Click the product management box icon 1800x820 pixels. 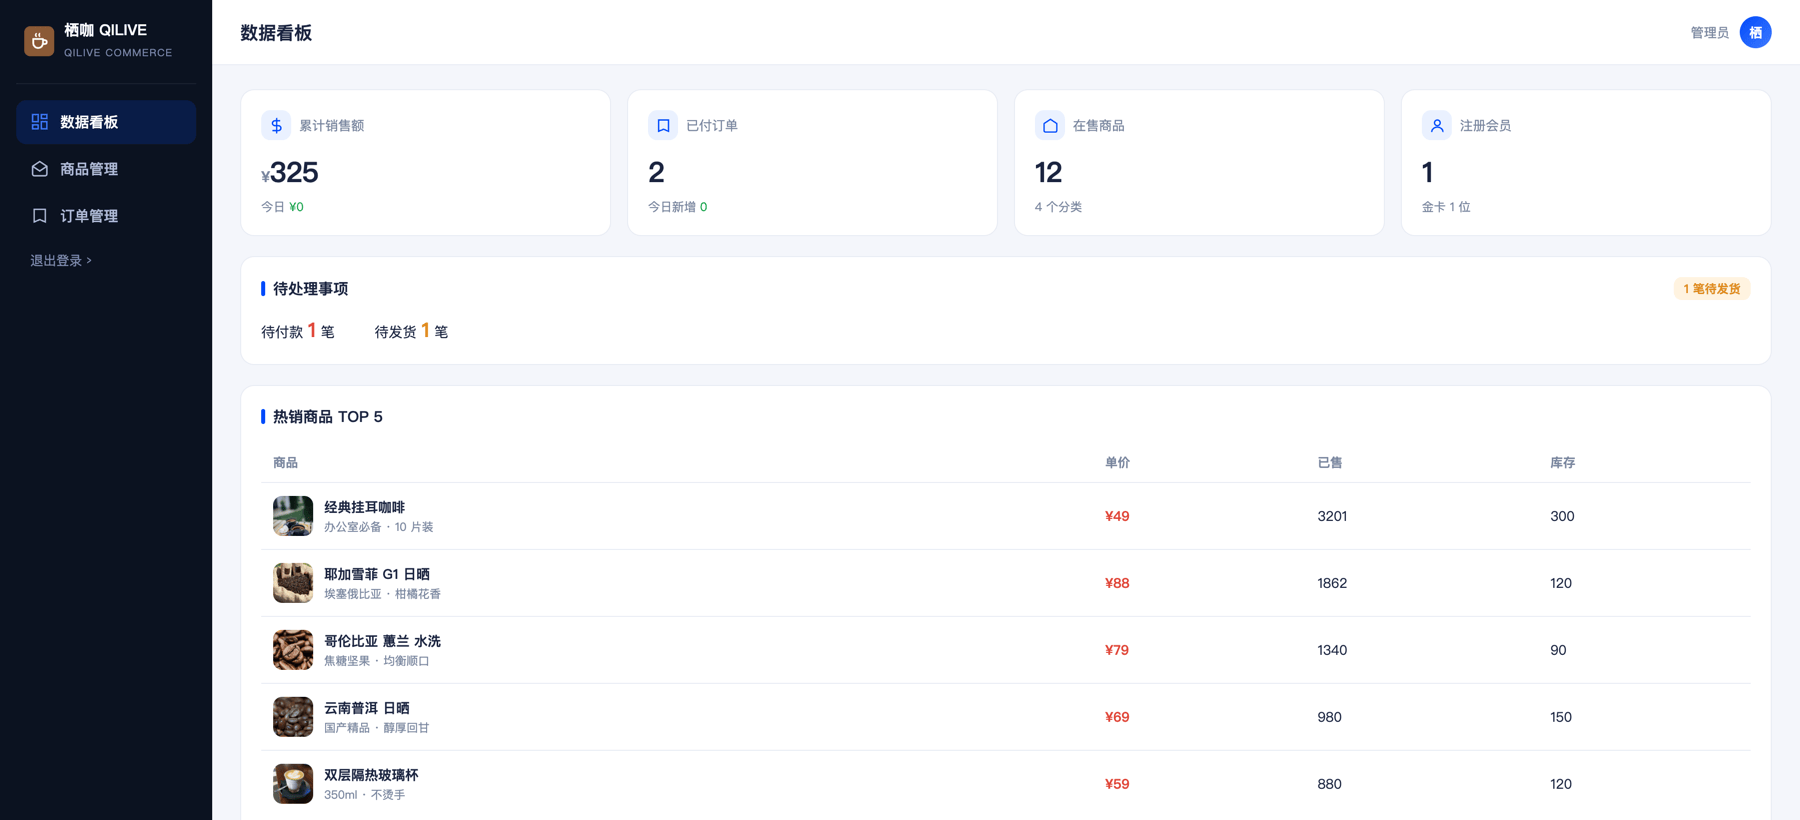tap(40, 169)
